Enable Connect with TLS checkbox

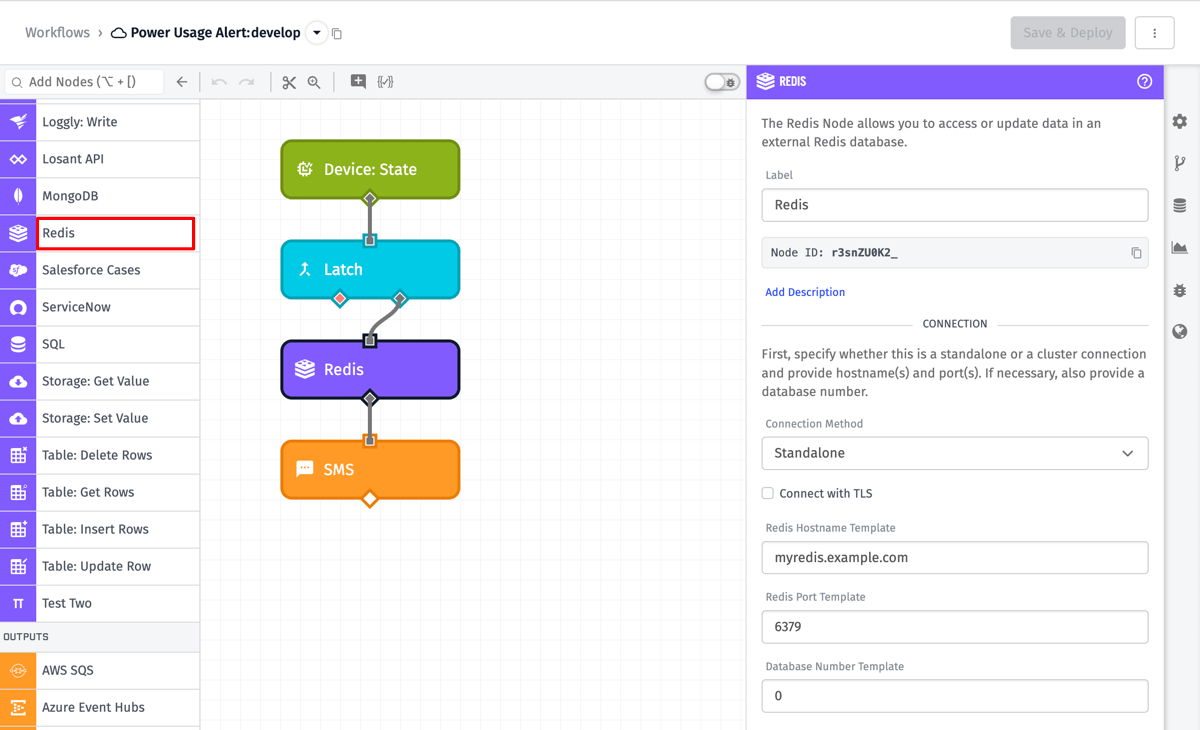click(x=768, y=493)
